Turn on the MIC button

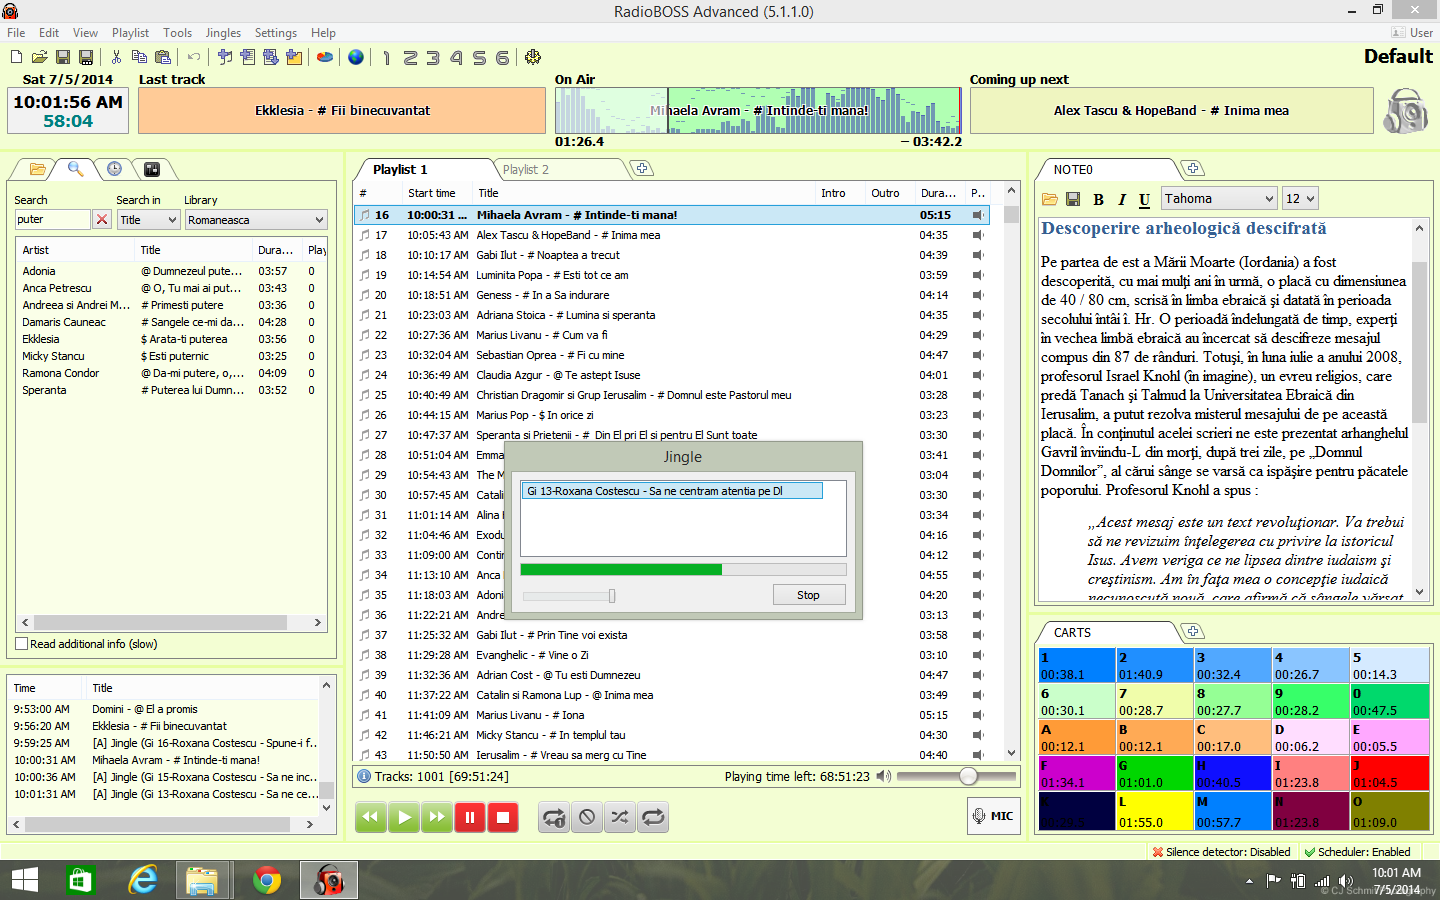(994, 816)
